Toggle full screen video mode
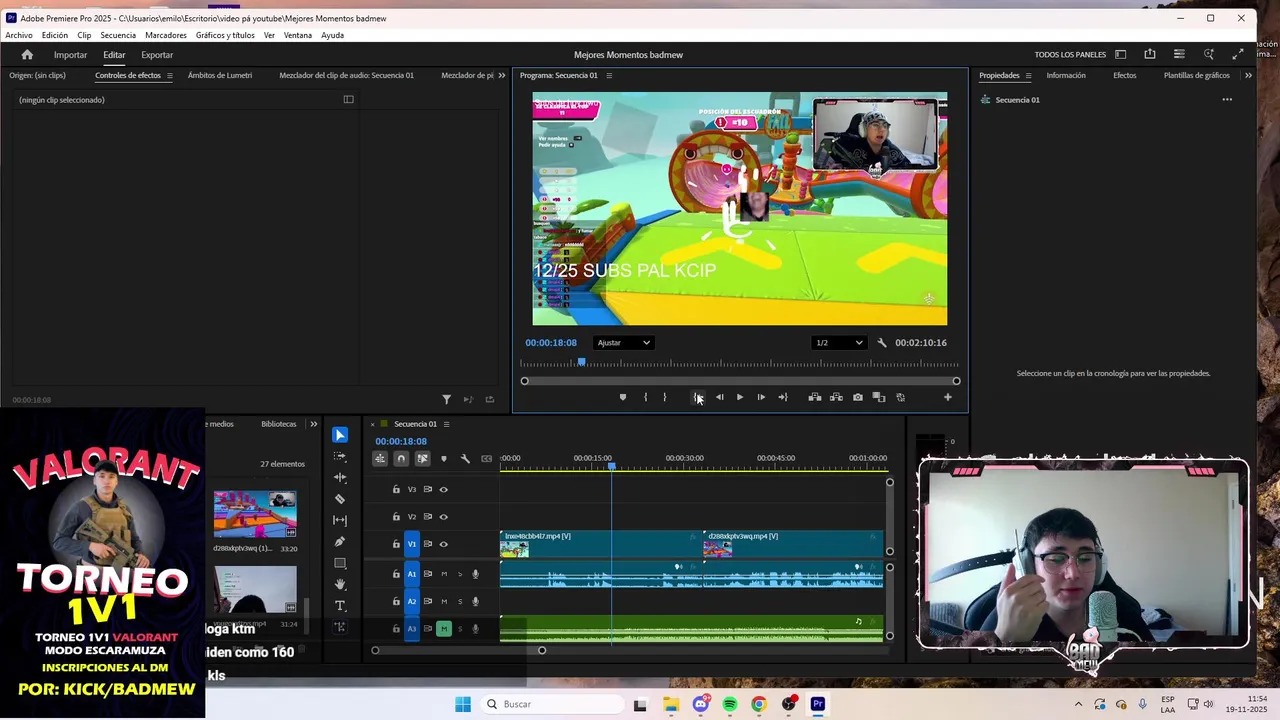 [1238, 55]
